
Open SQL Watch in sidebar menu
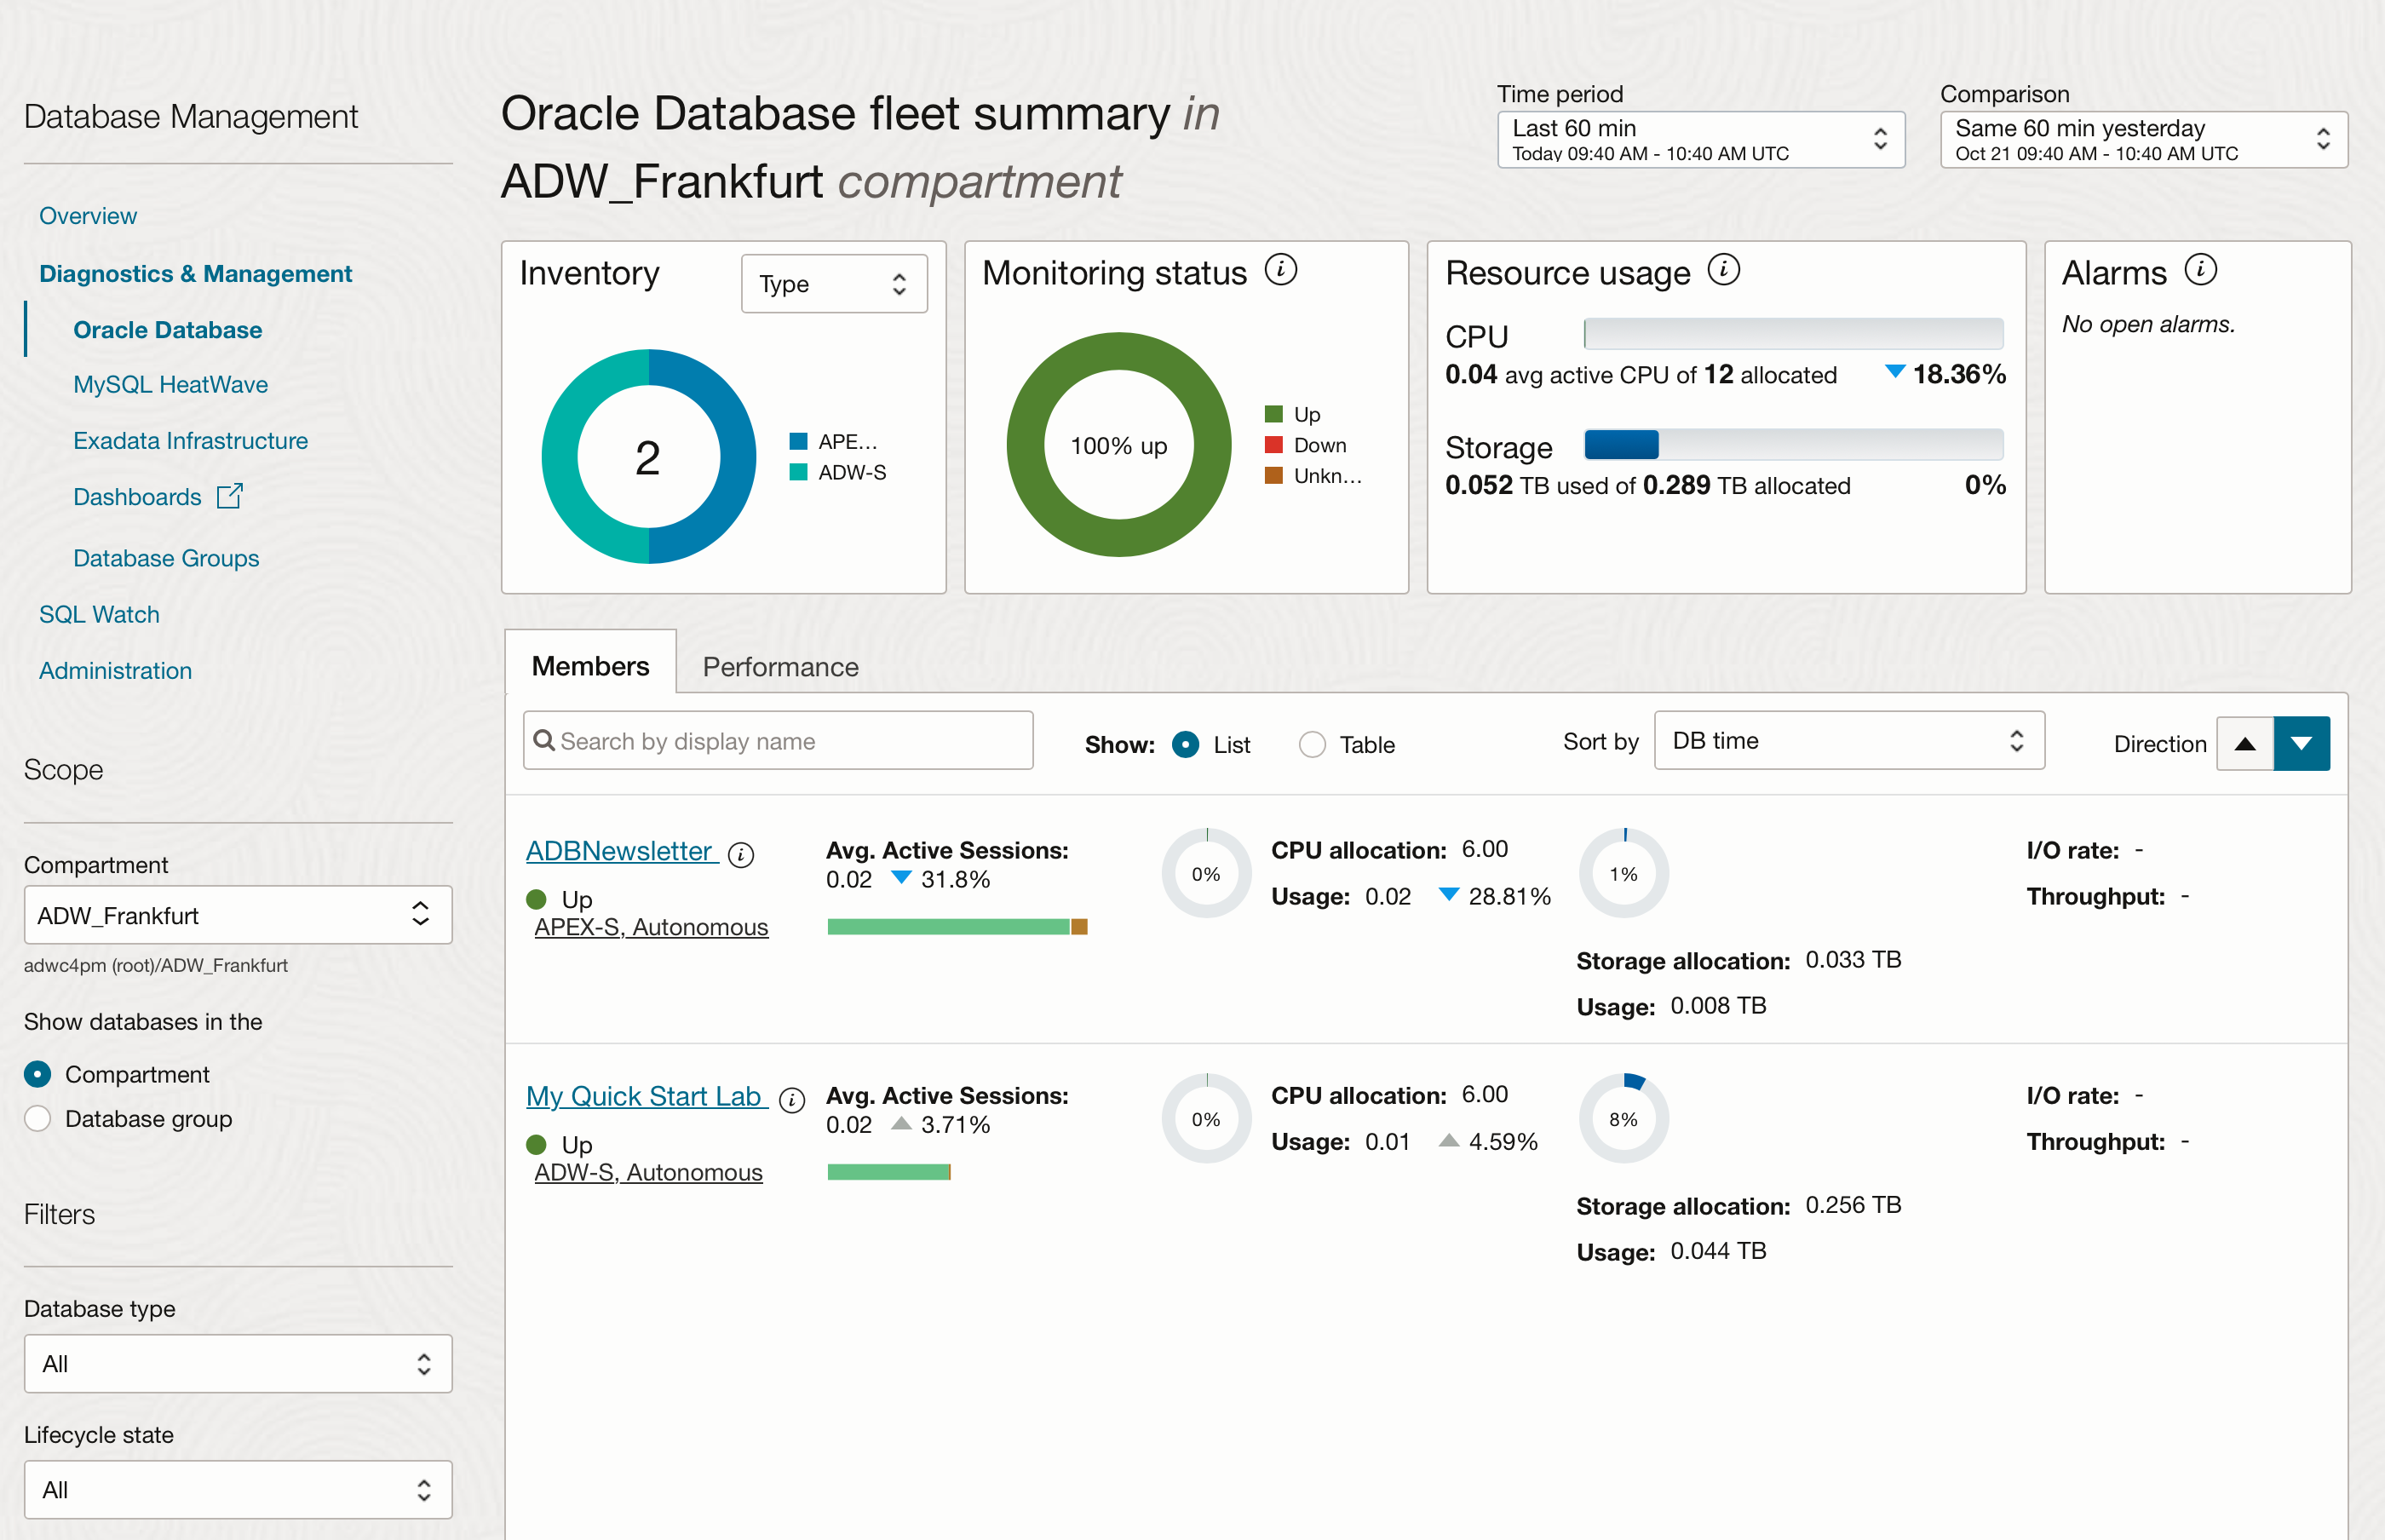(99, 614)
